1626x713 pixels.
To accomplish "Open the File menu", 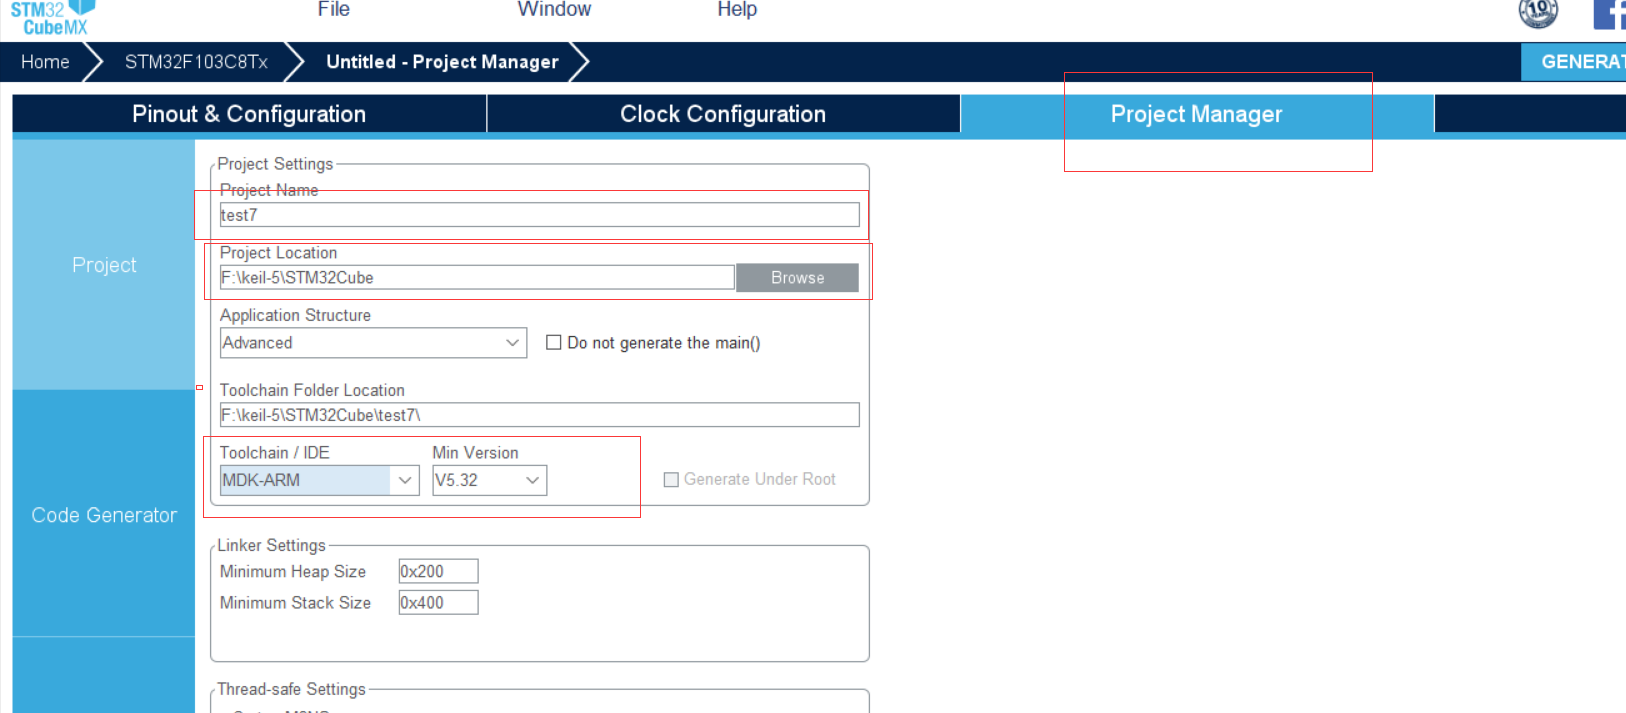I will click(x=334, y=10).
